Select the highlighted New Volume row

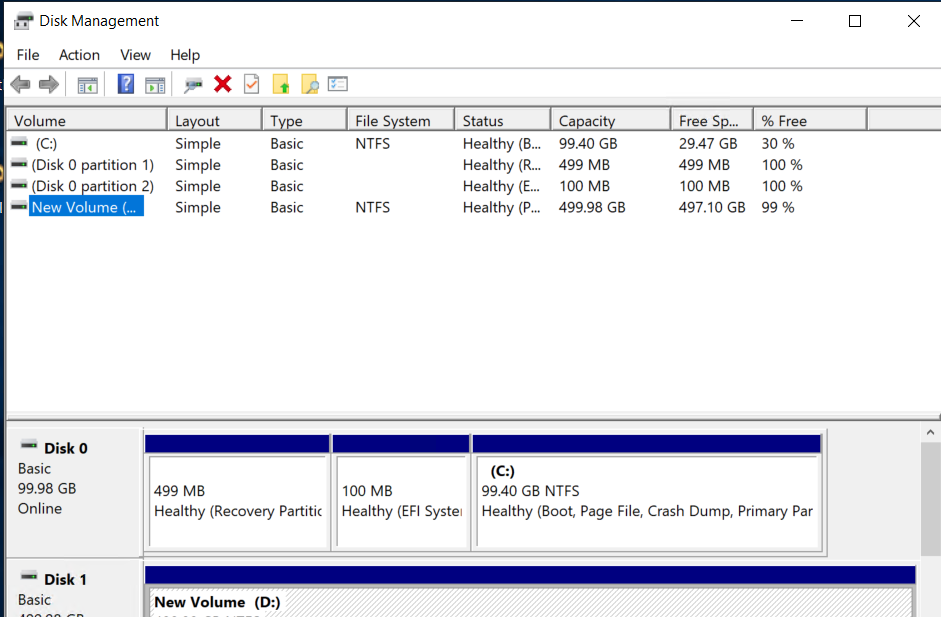click(437, 207)
